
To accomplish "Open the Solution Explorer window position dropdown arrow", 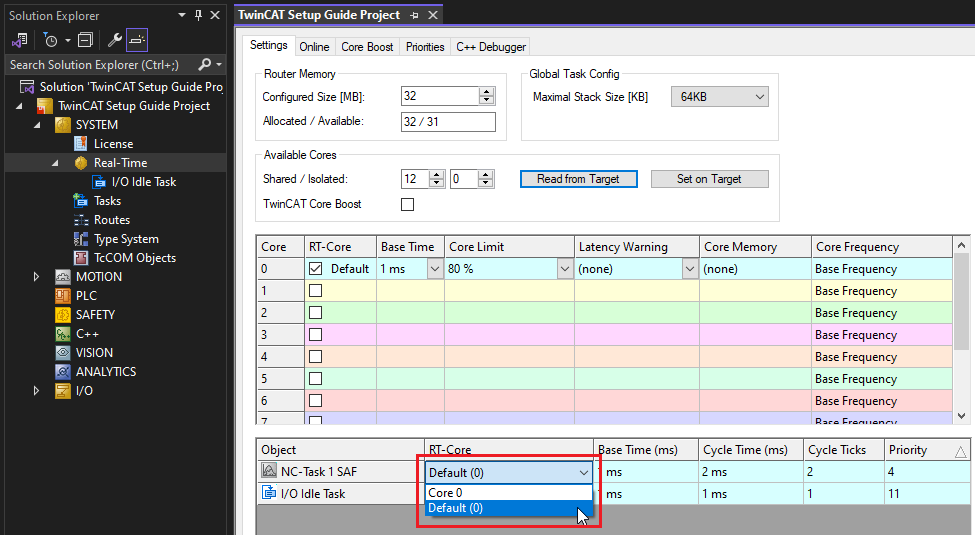I will [182, 15].
